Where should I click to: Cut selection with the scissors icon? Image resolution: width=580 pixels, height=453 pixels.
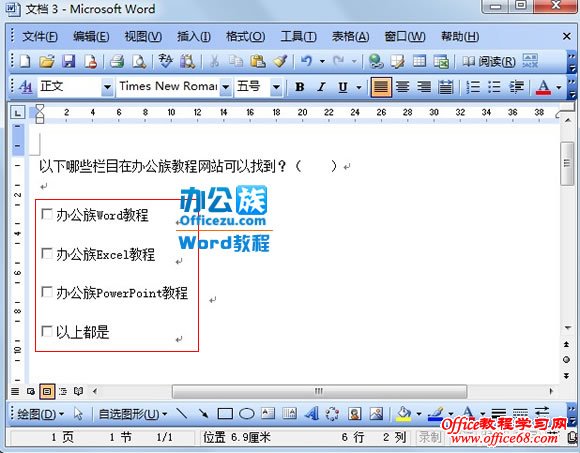pyautogui.click(x=214, y=61)
